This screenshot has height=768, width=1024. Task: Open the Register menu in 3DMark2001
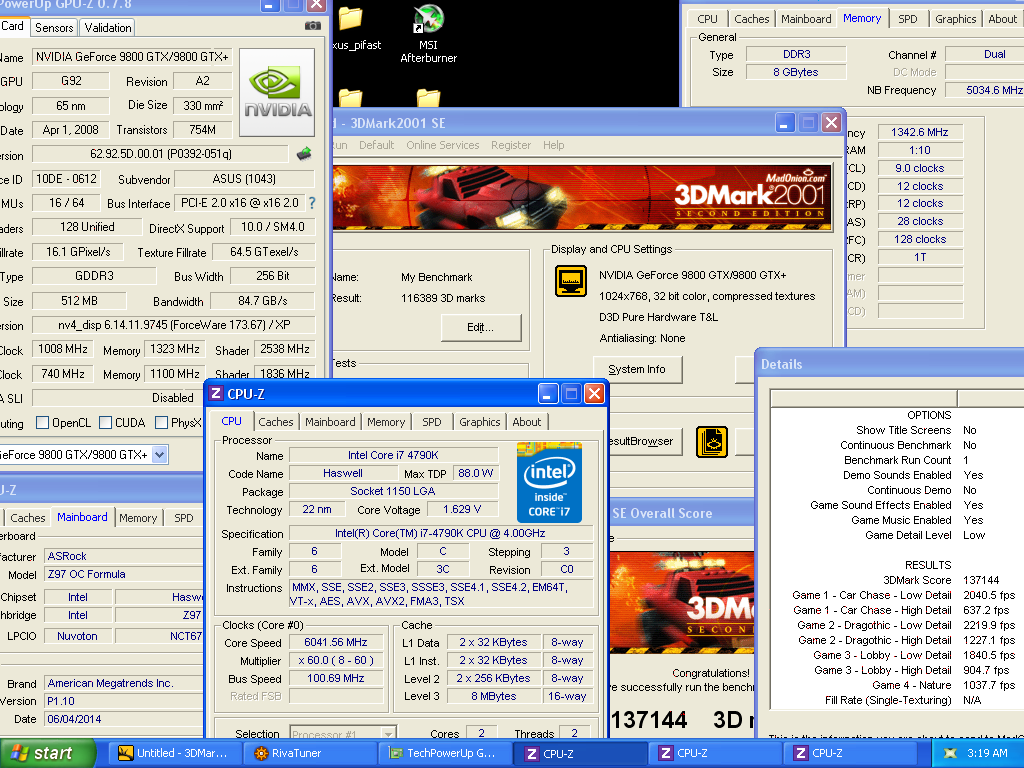pos(511,145)
